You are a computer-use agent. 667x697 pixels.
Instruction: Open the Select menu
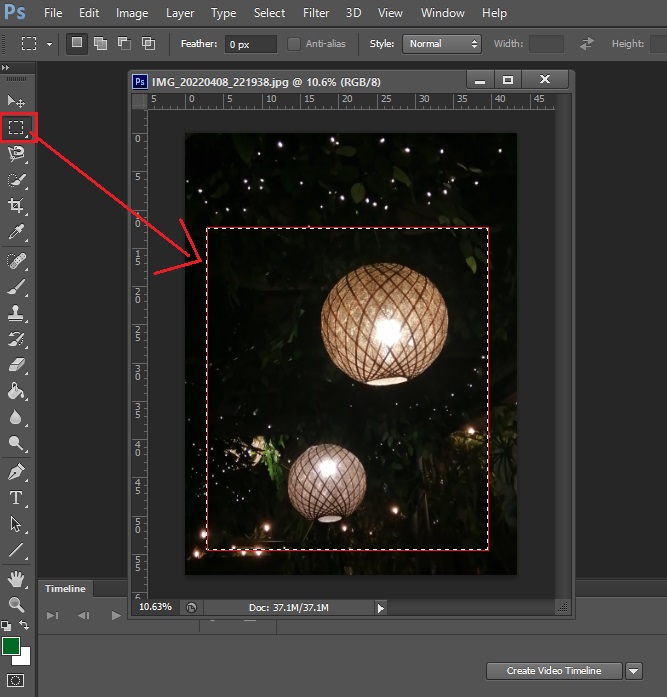[269, 13]
